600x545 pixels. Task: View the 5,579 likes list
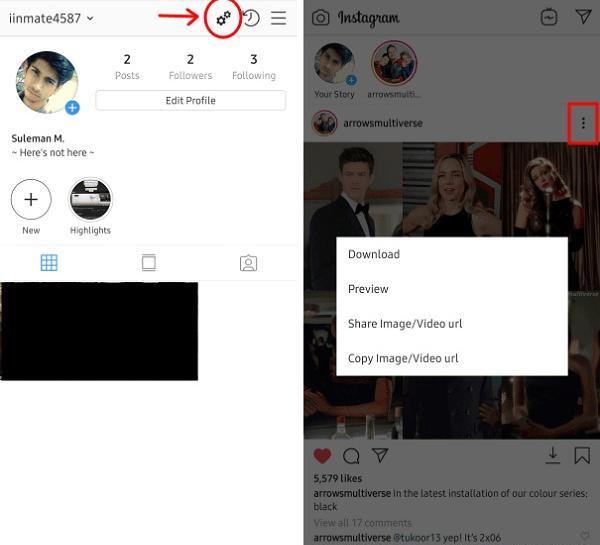pos(338,478)
